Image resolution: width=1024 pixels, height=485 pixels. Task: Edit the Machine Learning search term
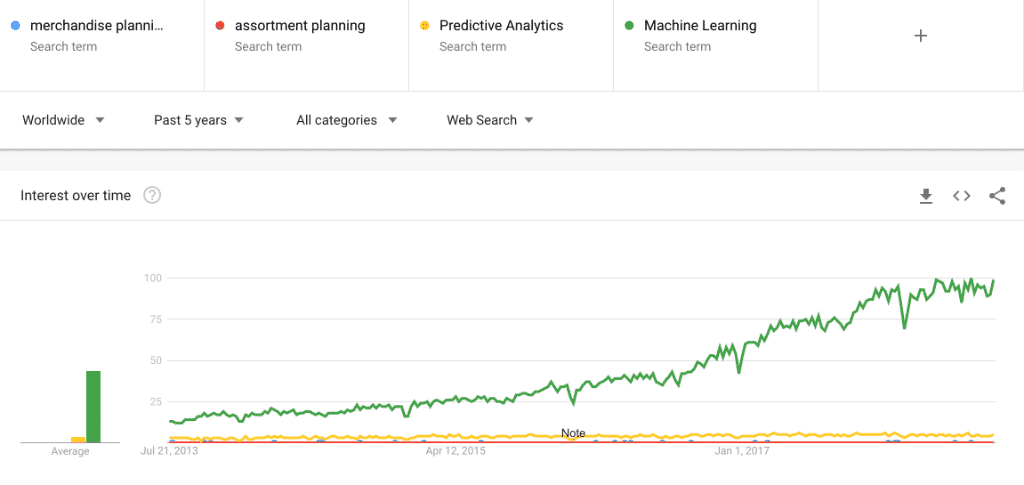[x=700, y=26]
